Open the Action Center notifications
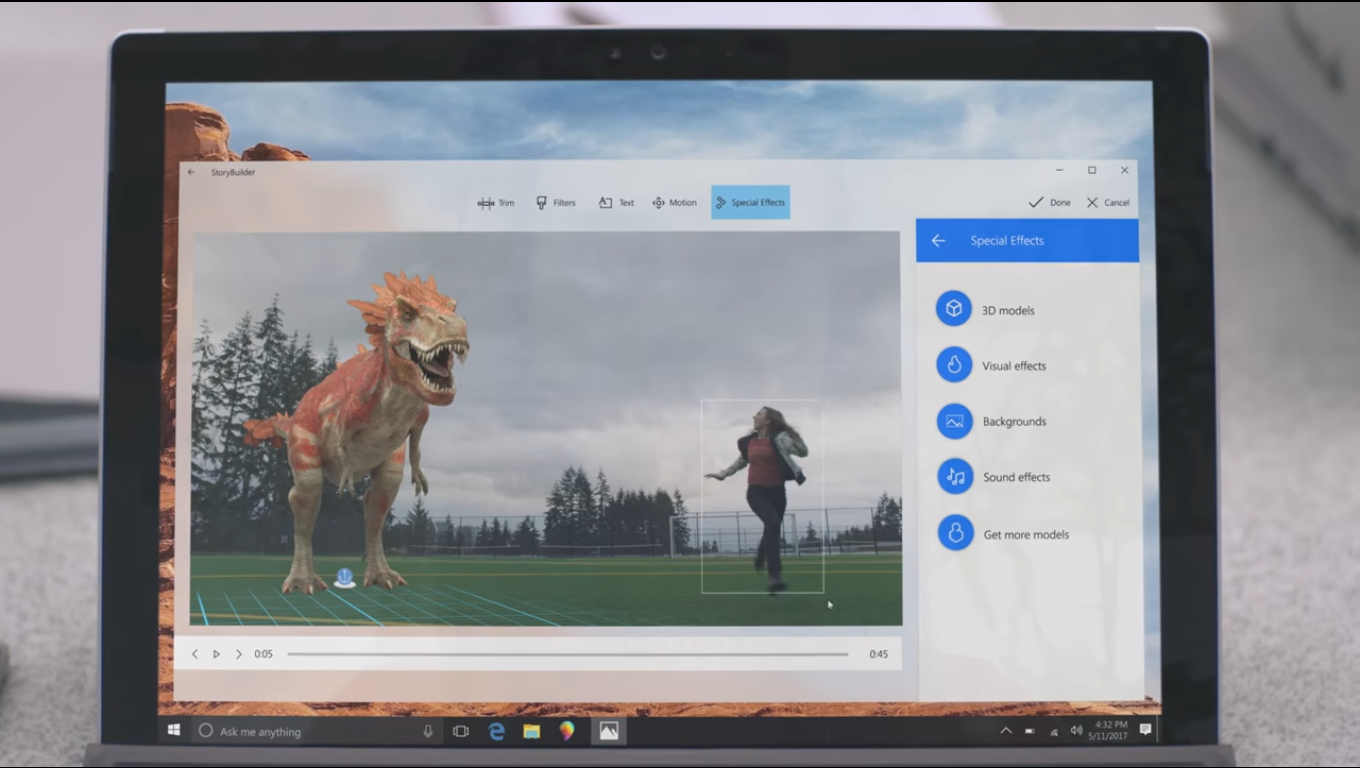Screen dimensions: 1360x768 [1146, 730]
